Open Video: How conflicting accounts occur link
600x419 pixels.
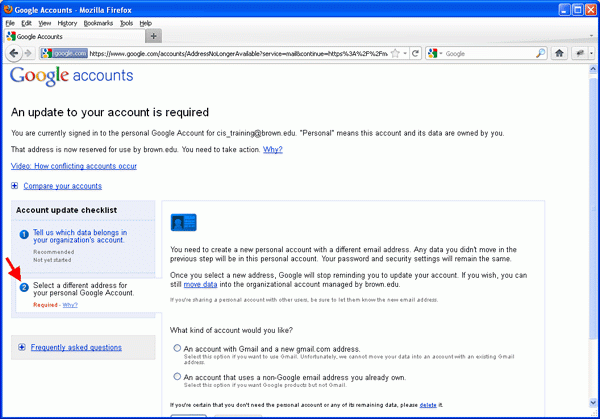(x=74, y=166)
